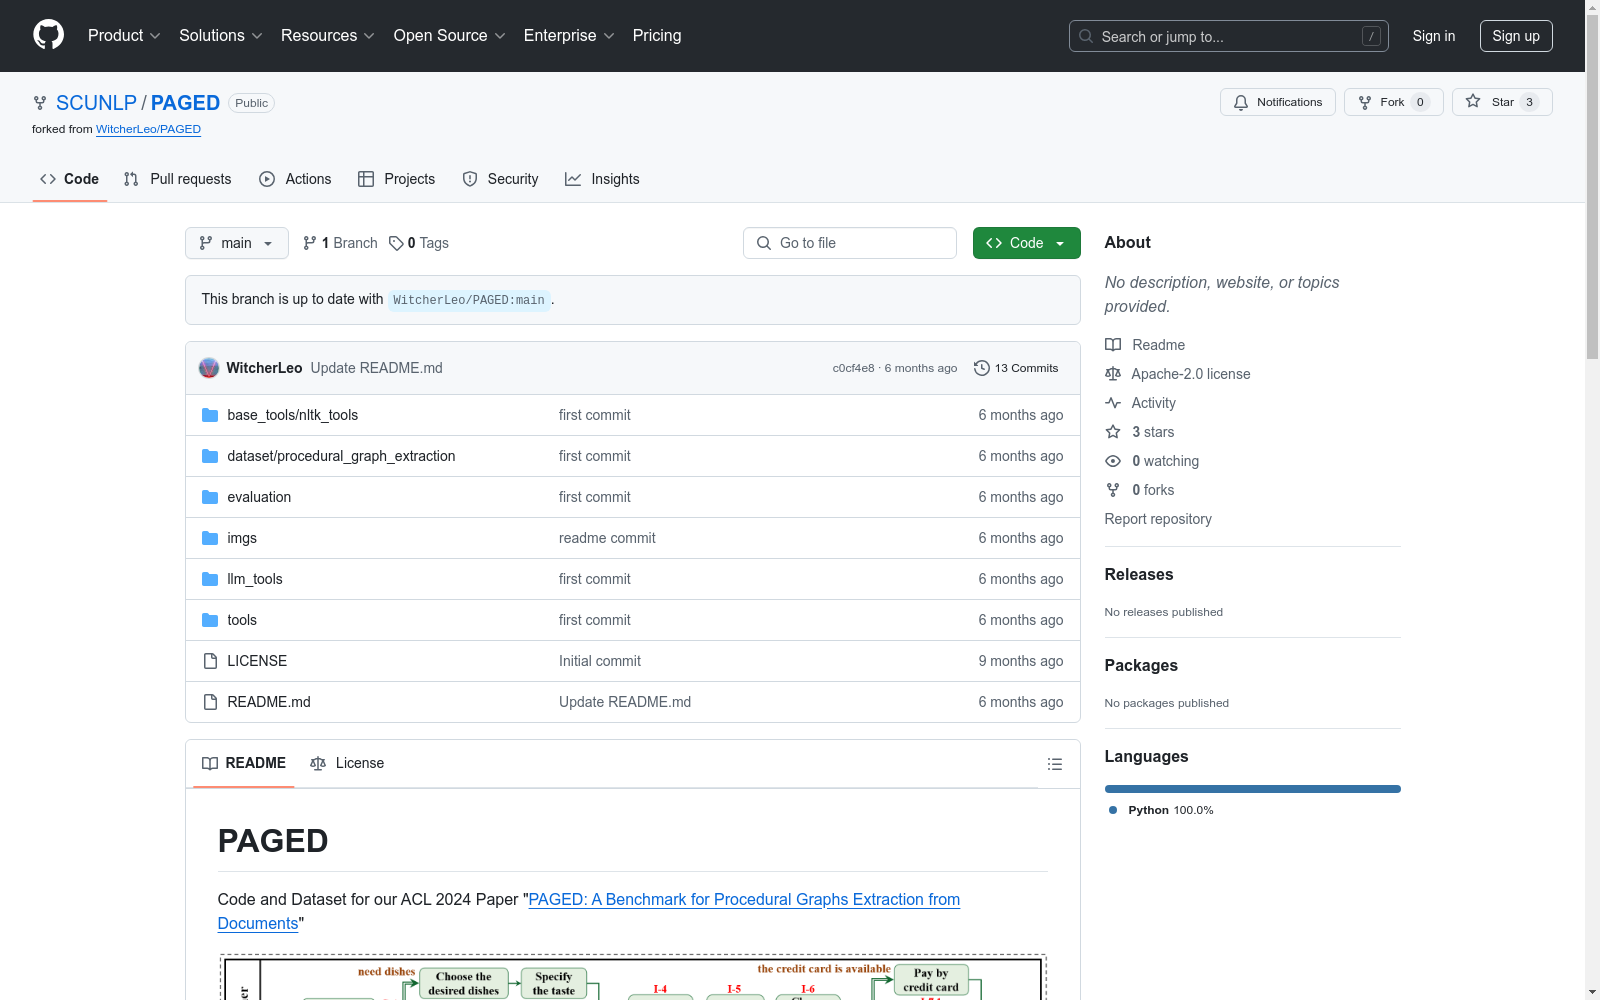This screenshot has width=1600, height=1000.
Task: Click the folder icon beside dataset/procedural_graph_extraction
Action: pos(210,456)
